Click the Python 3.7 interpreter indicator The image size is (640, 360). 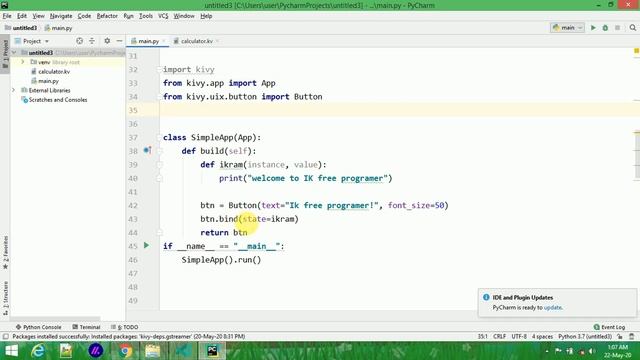pos(584,336)
